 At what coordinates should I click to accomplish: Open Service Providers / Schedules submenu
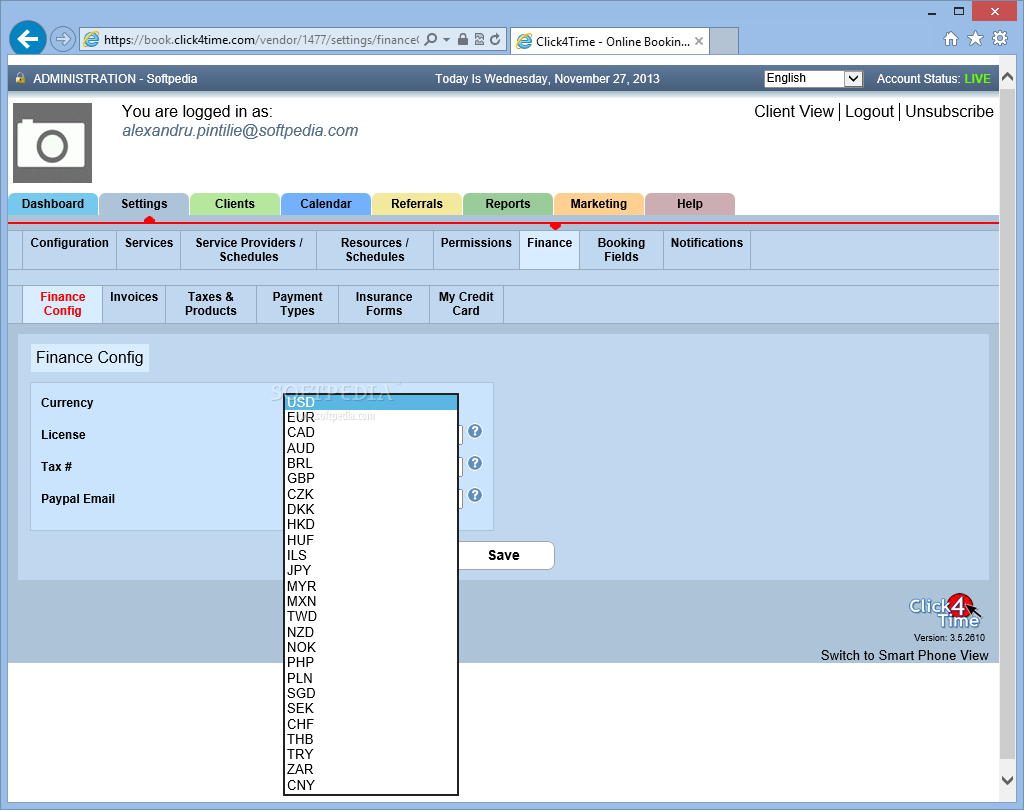(249, 250)
